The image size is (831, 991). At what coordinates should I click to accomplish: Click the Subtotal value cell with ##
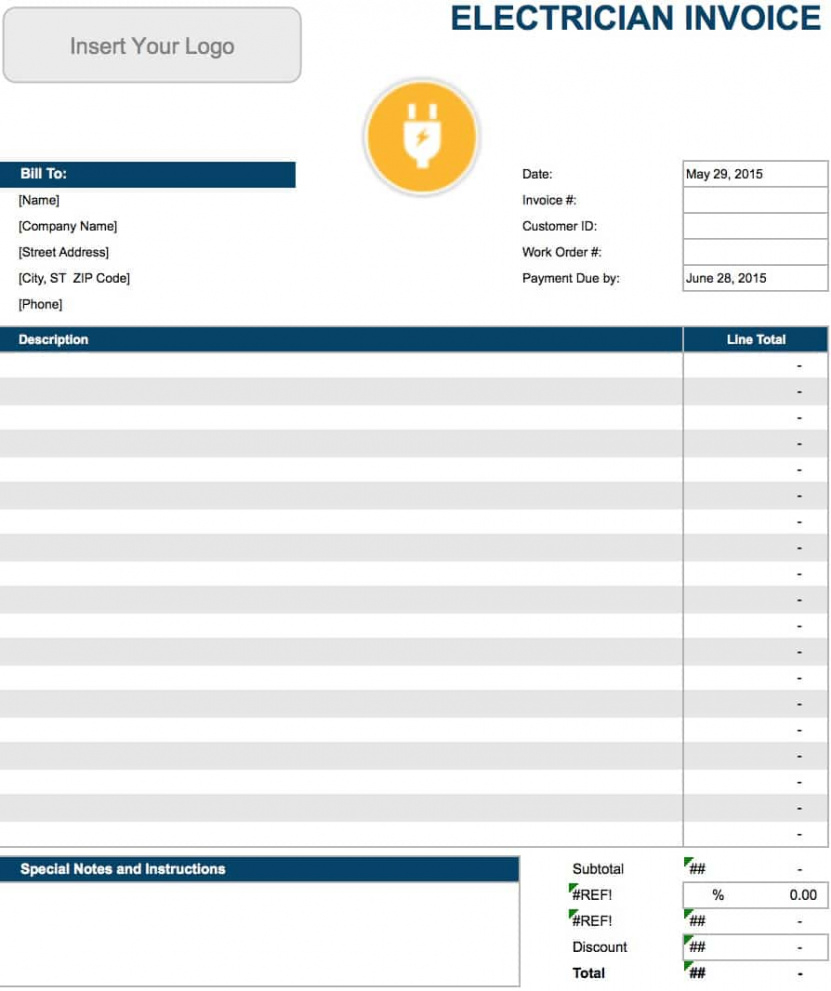pyautogui.click(x=755, y=869)
